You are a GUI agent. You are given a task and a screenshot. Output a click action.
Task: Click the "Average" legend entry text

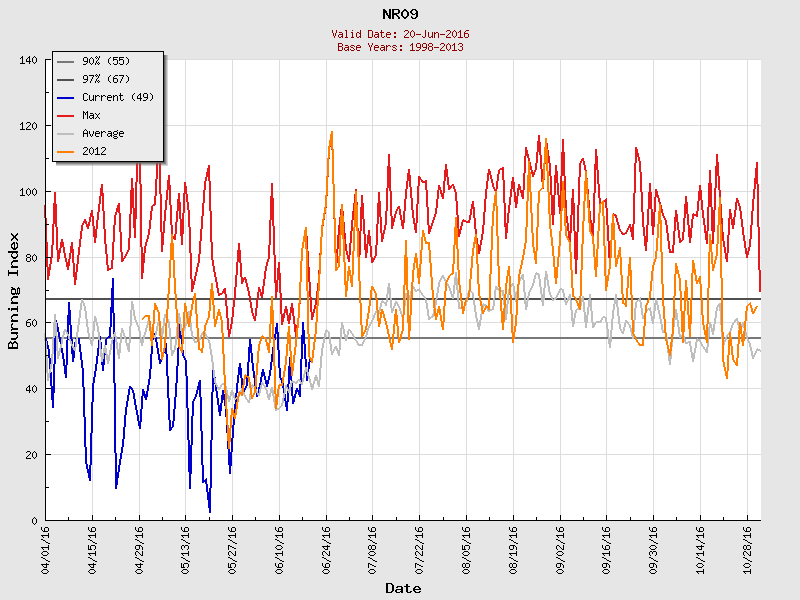pos(103,134)
